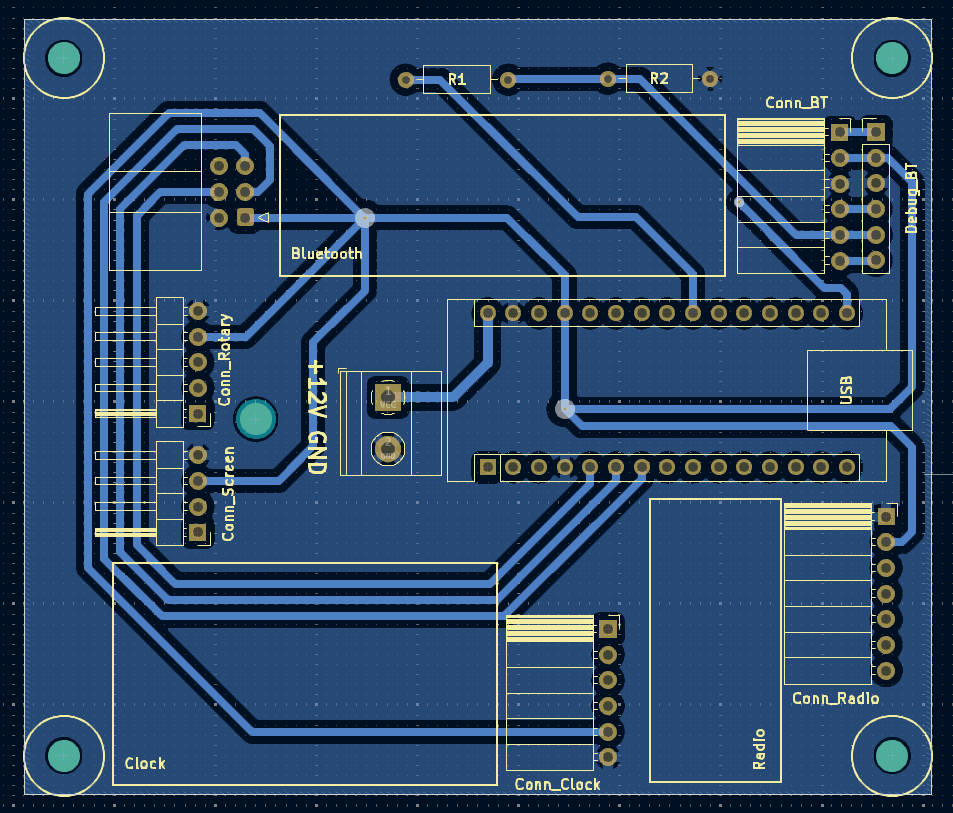Select the Conn_Clock label
This screenshot has height=813, width=953.
(x=557, y=784)
